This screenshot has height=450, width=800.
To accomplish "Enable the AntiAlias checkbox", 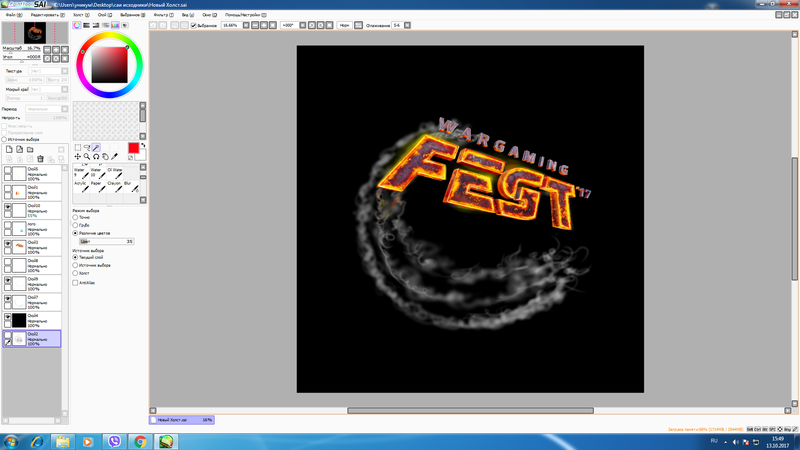I will [x=75, y=283].
